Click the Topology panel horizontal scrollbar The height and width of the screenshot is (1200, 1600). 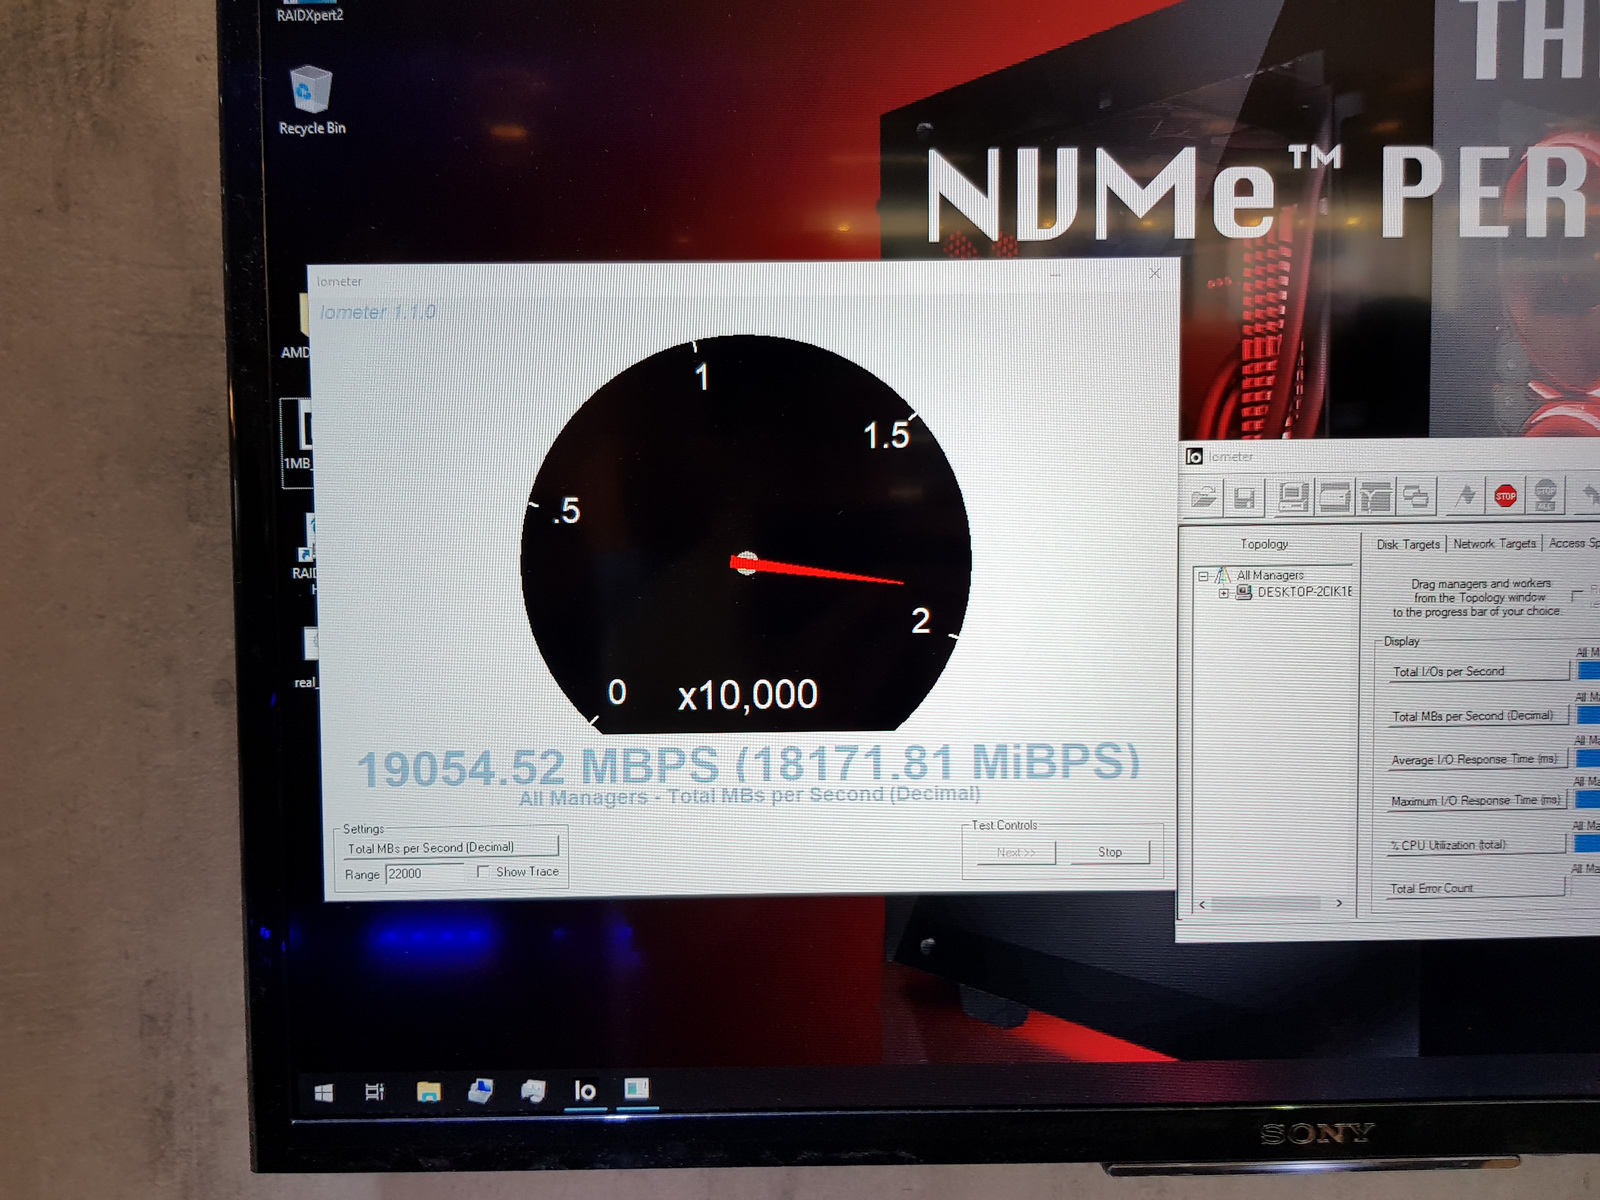[x=1270, y=904]
